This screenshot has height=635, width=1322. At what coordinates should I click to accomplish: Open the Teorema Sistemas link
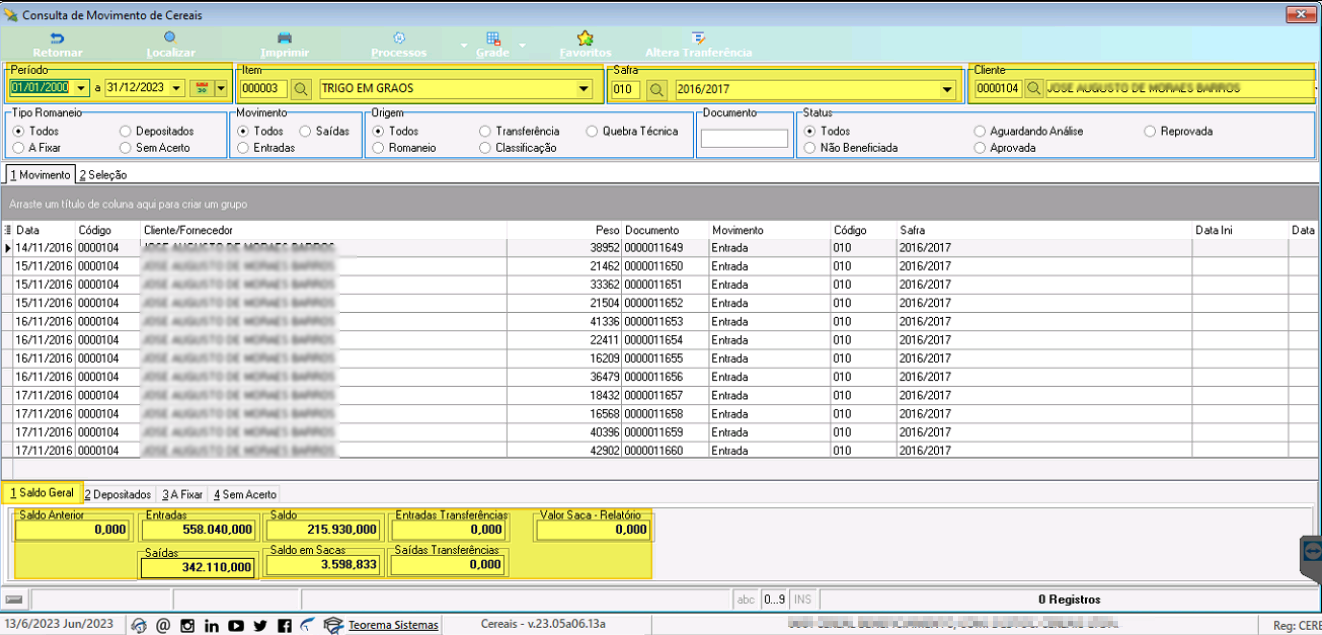pos(393,625)
